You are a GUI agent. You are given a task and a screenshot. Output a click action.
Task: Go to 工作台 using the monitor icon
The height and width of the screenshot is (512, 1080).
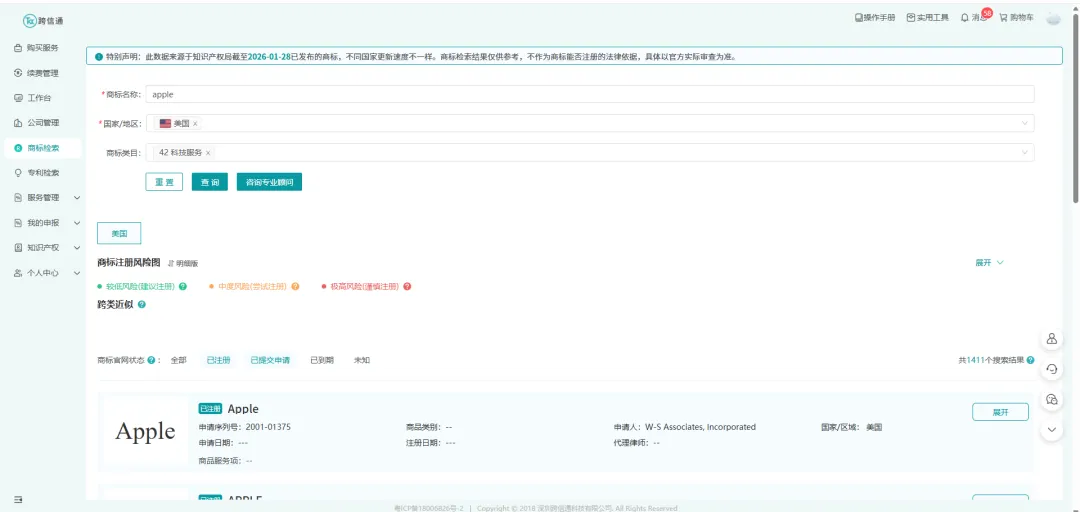pyautogui.click(x=18, y=98)
